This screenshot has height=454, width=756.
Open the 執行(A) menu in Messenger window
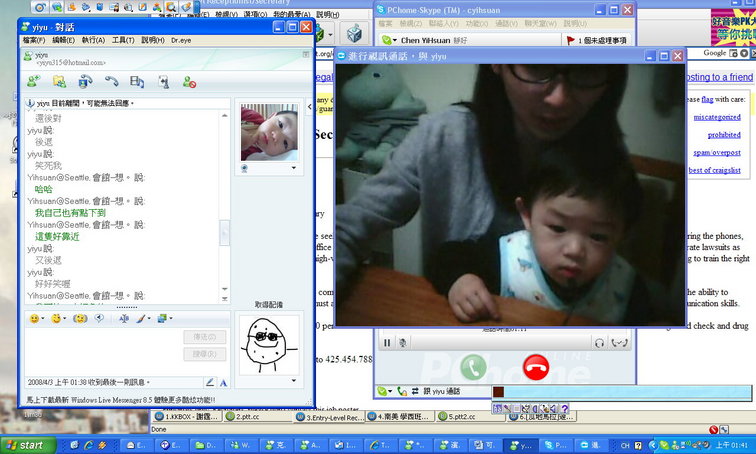pos(93,40)
